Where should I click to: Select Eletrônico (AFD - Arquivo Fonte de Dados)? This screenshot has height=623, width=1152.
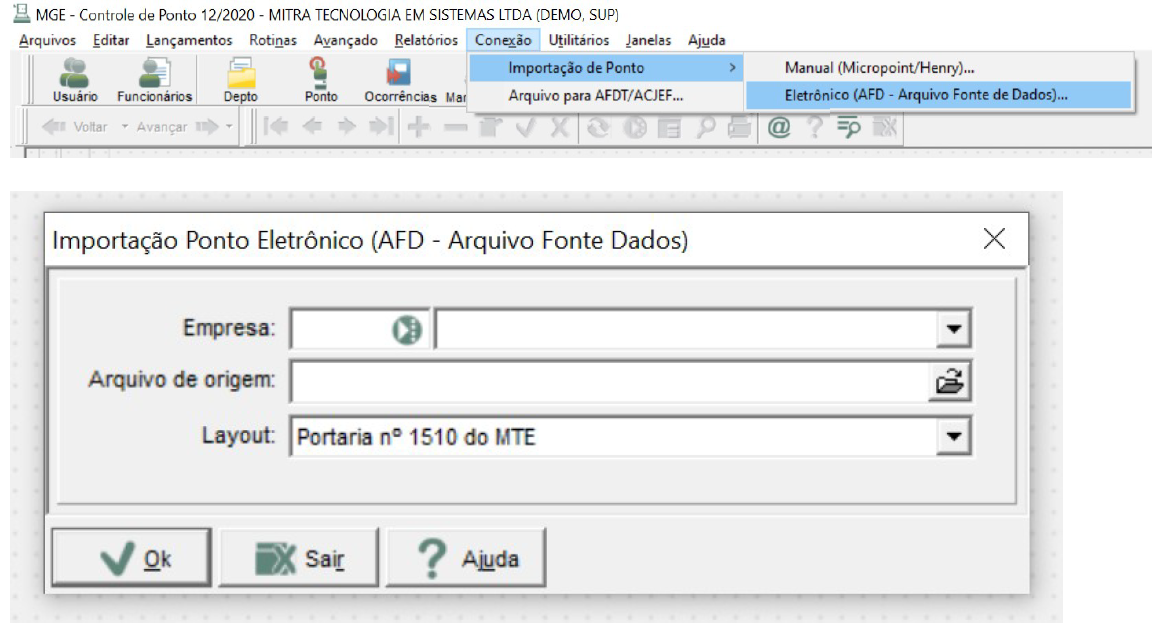[939, 95]
